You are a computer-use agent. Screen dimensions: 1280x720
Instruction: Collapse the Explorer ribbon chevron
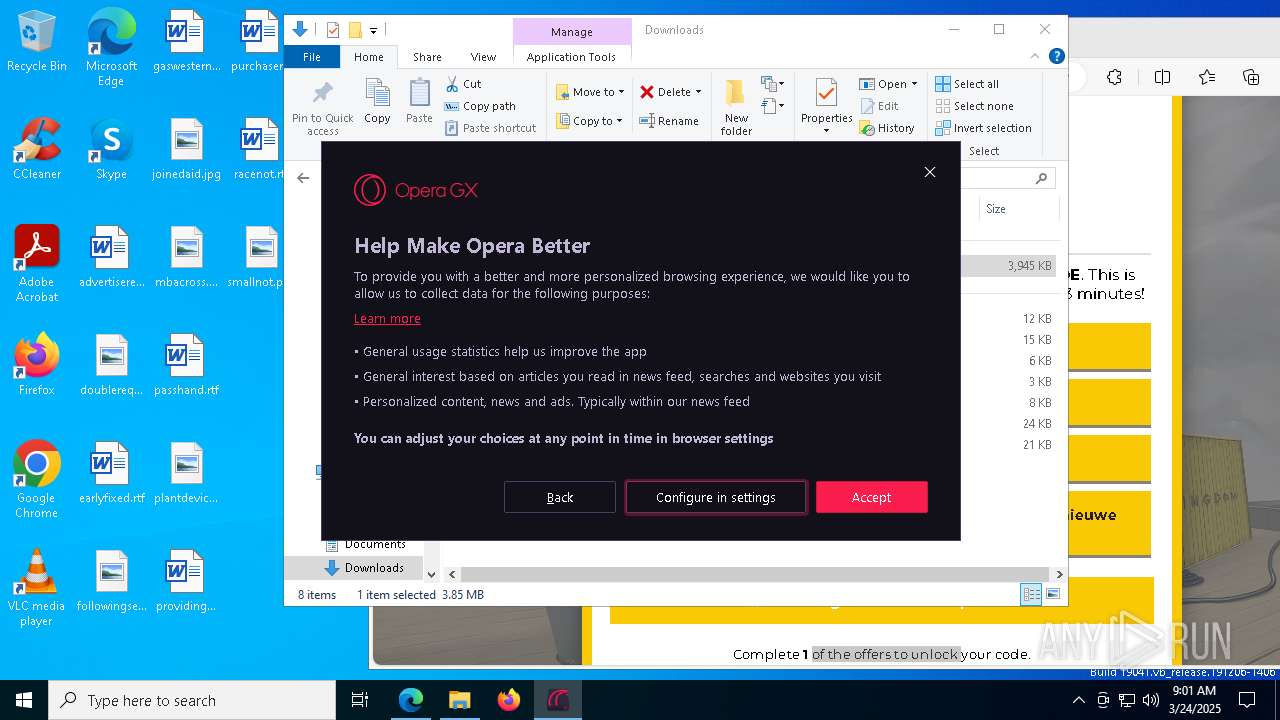click(x=1036, y=57)
